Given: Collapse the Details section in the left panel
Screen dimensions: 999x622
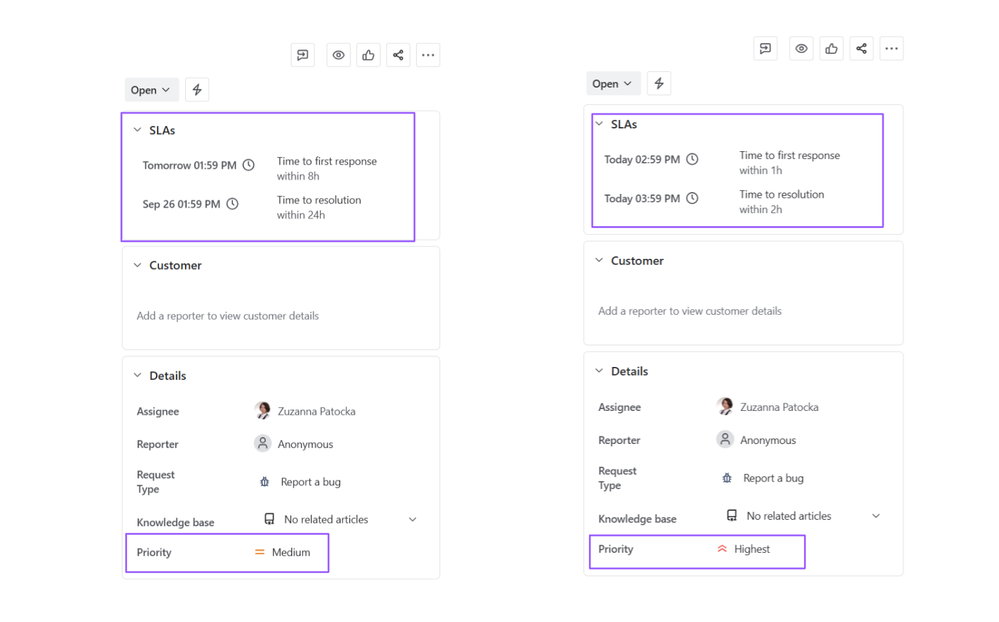Looking at the screenshot, I should [x=137, y=375].
